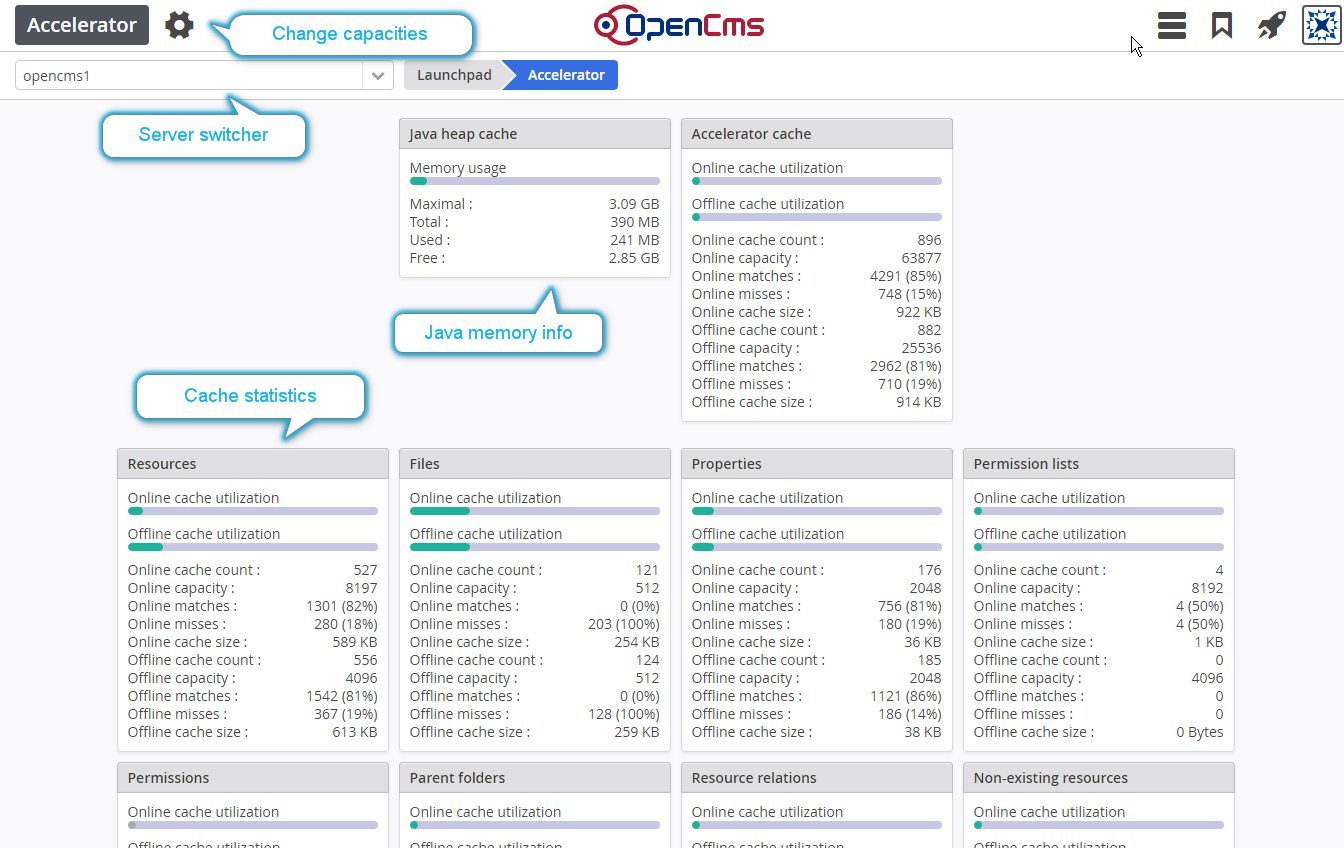The width and height of the screenshot is (1344, 848).
Task: Click the OpenCms logo
Action: (x=679, y=25)
